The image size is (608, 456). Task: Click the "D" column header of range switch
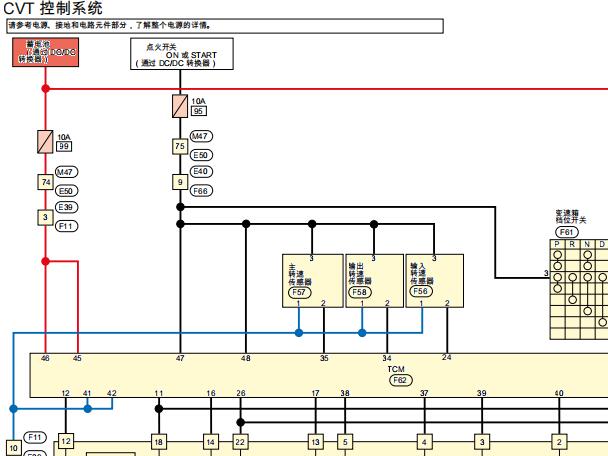(x=602, y=244)
